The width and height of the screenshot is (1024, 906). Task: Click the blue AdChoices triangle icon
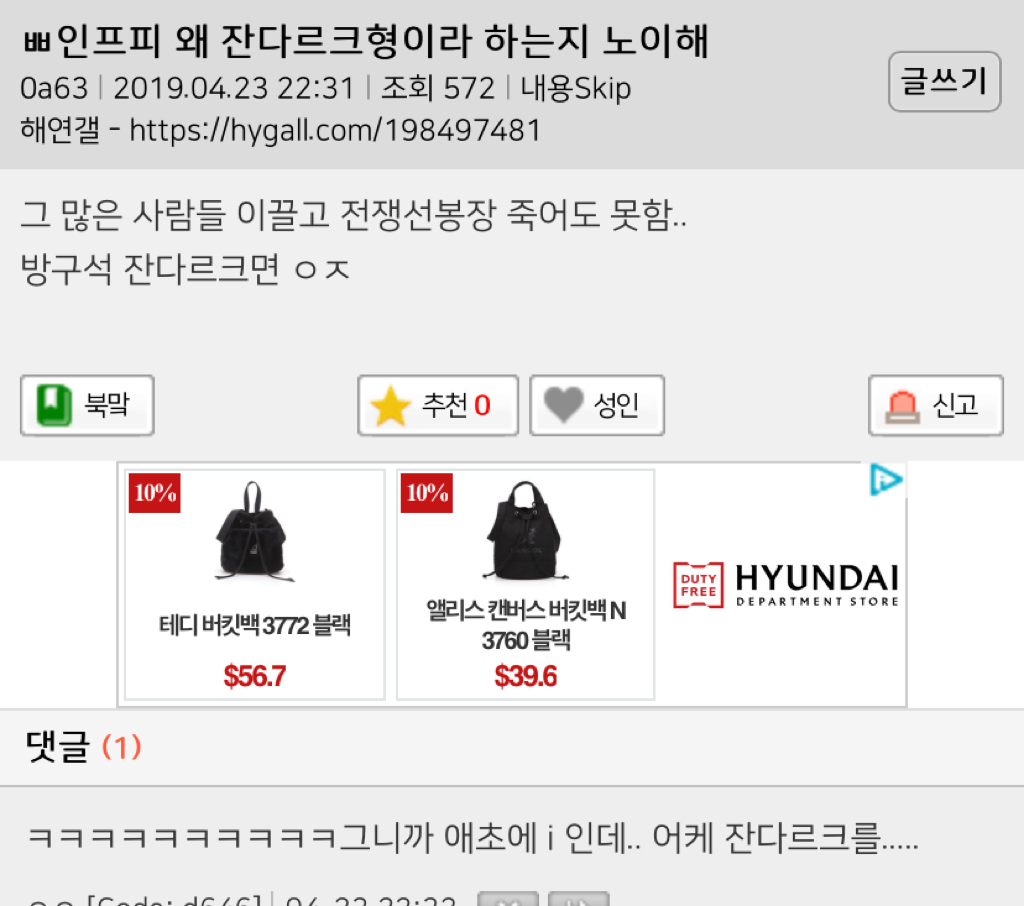coord(886,480)
